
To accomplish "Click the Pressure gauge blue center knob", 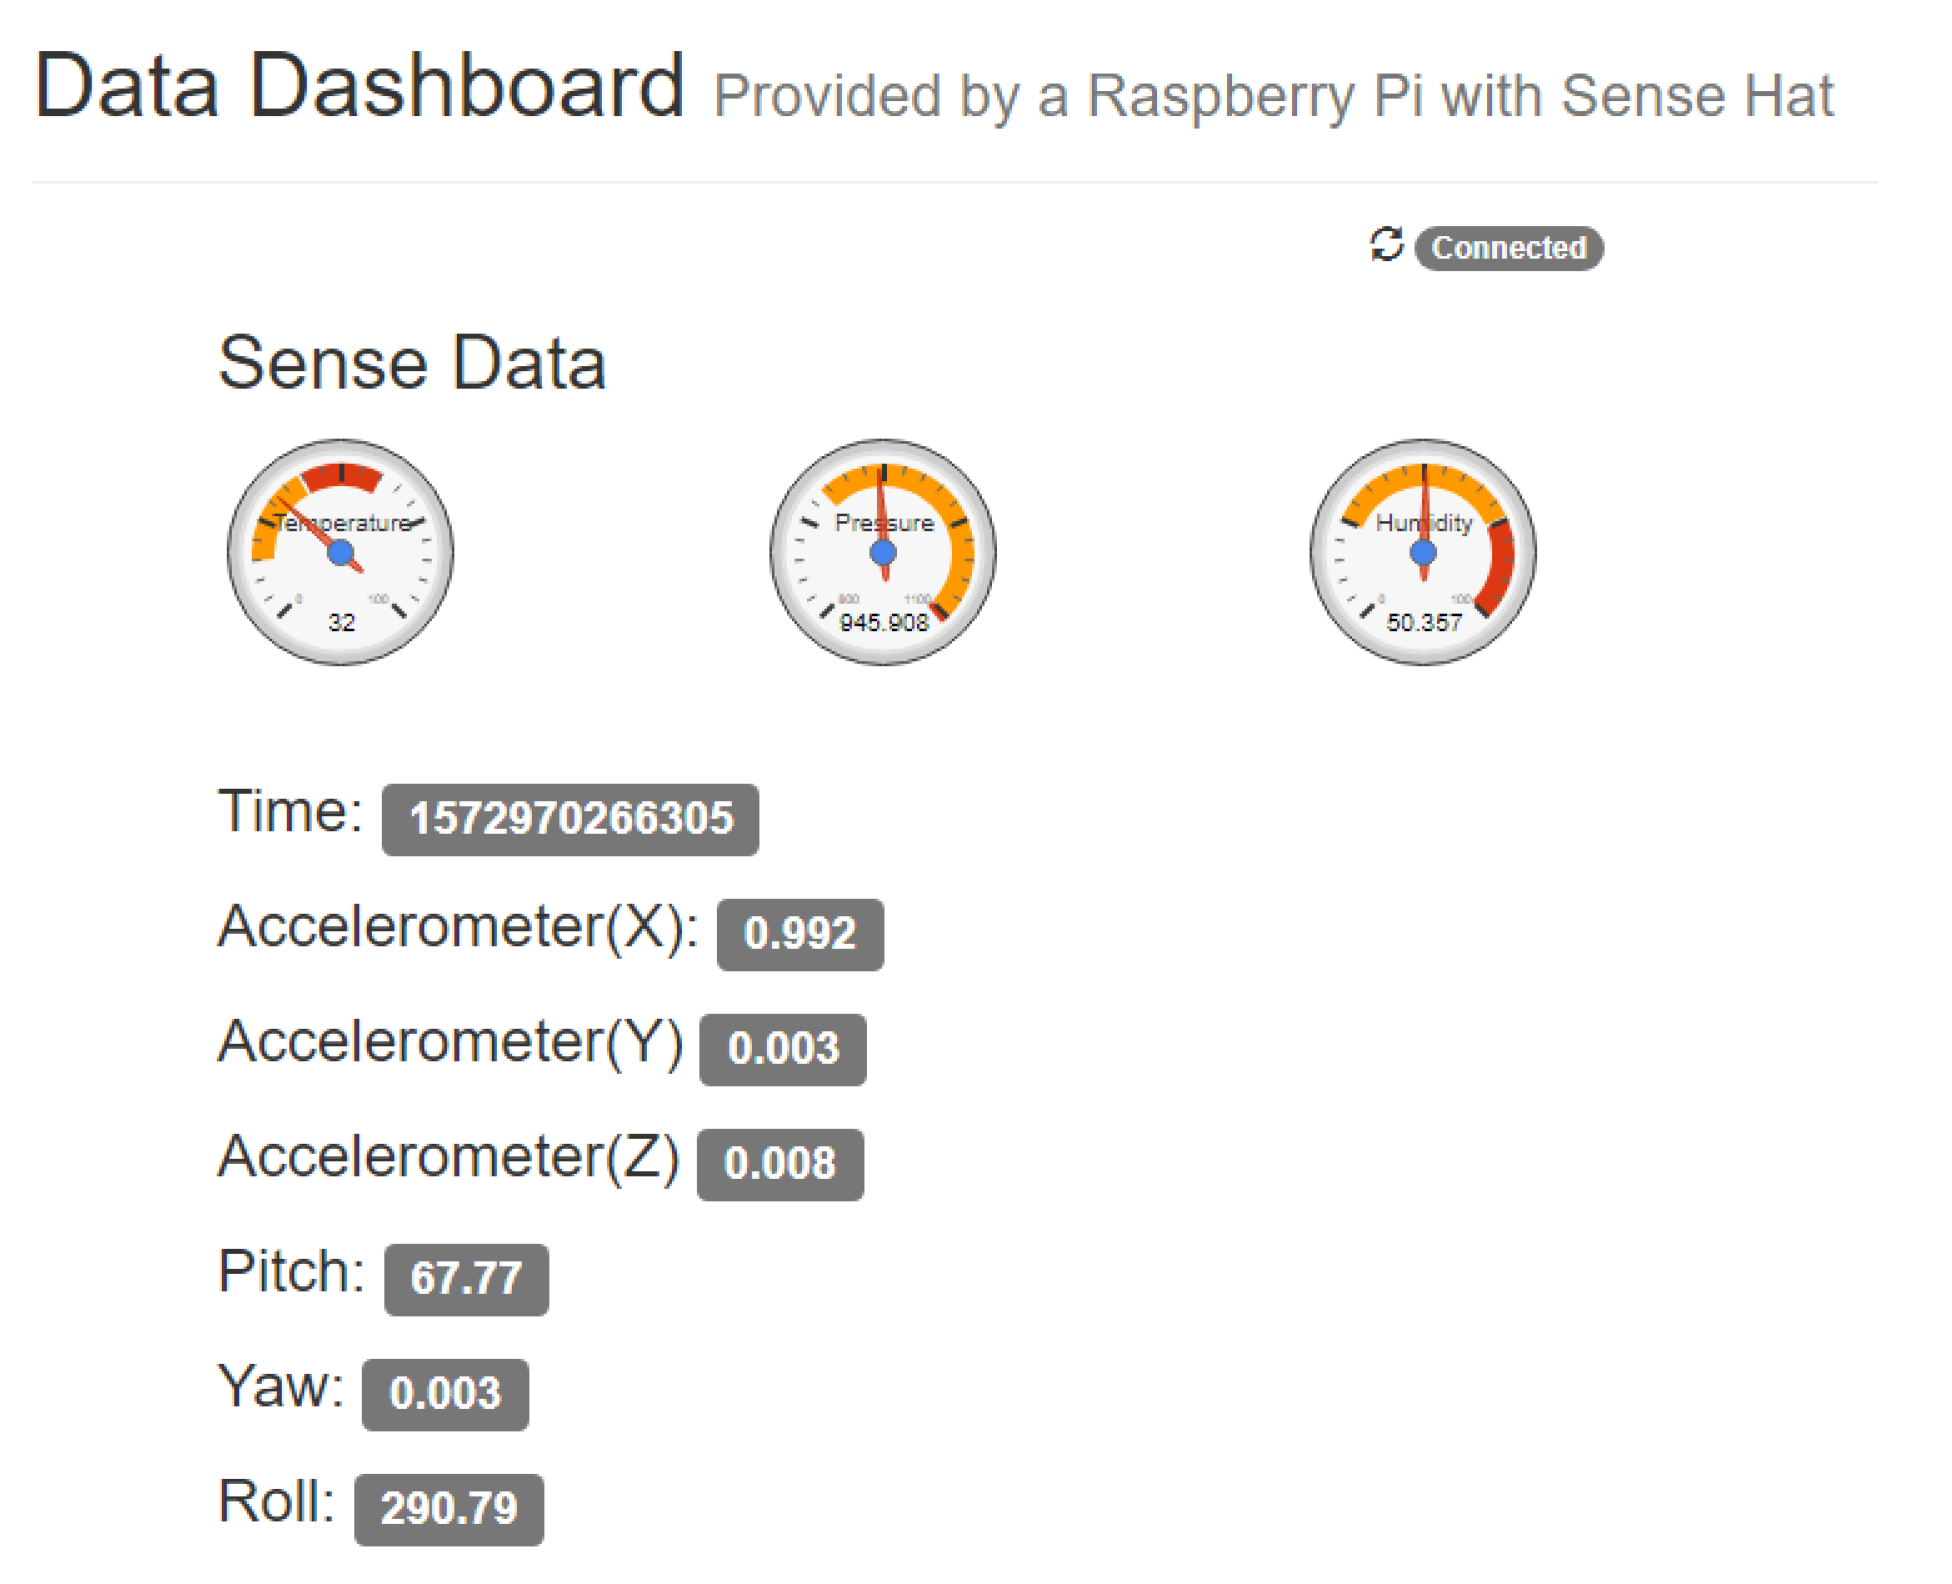I will pyautogui.click(x=883, y=552).
